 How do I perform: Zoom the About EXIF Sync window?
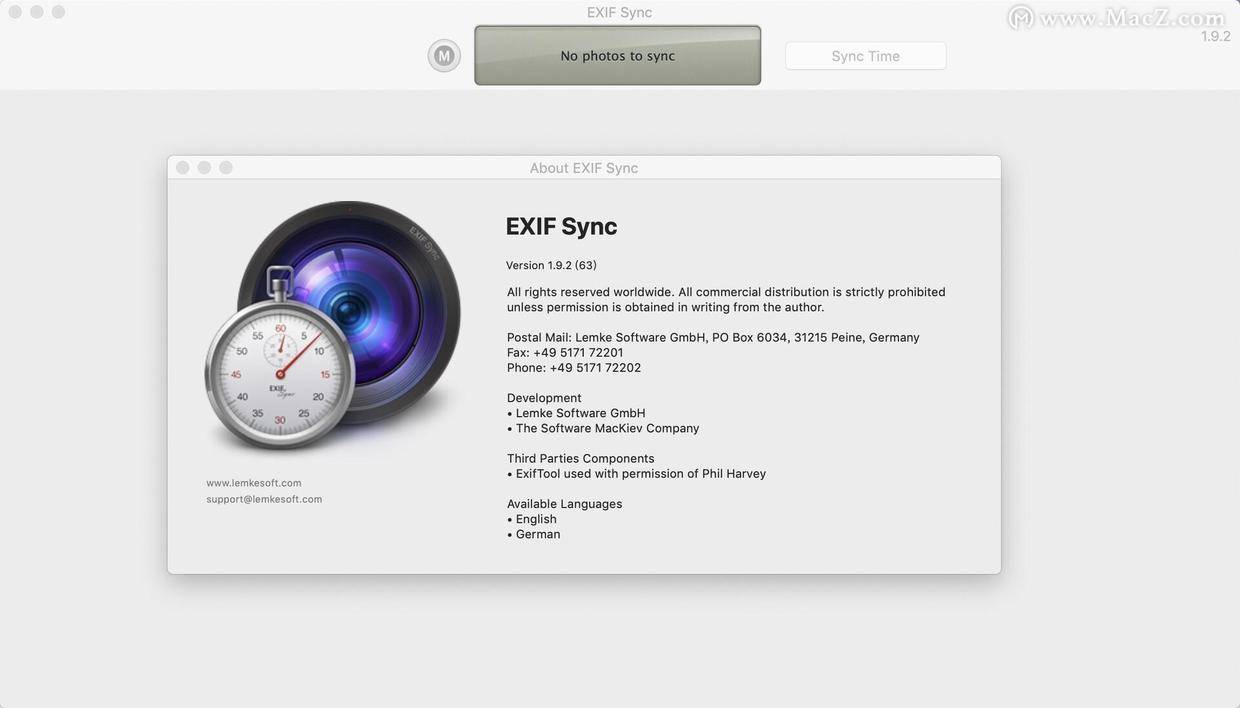coord(226,167)
